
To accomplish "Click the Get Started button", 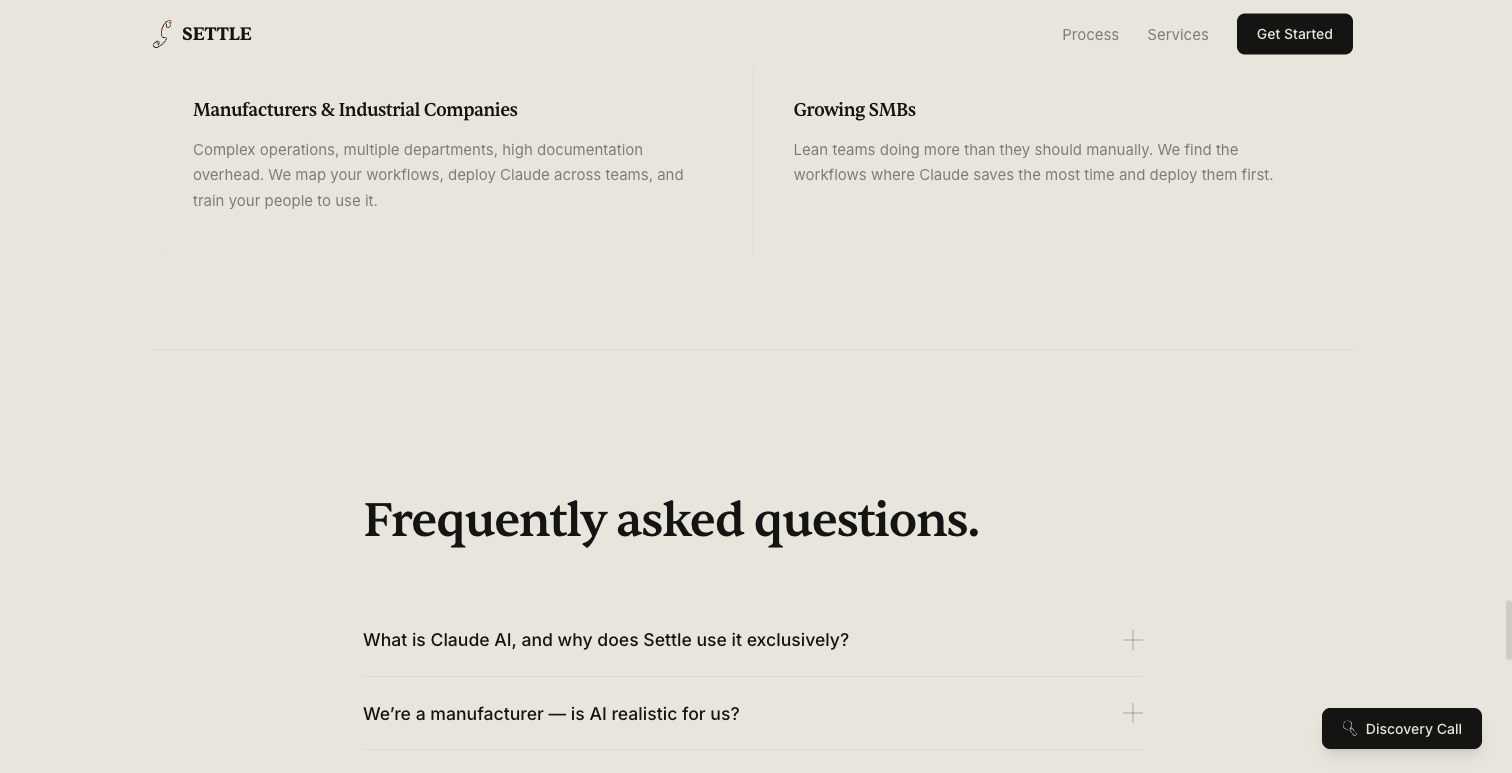I will coord(1294,33).
